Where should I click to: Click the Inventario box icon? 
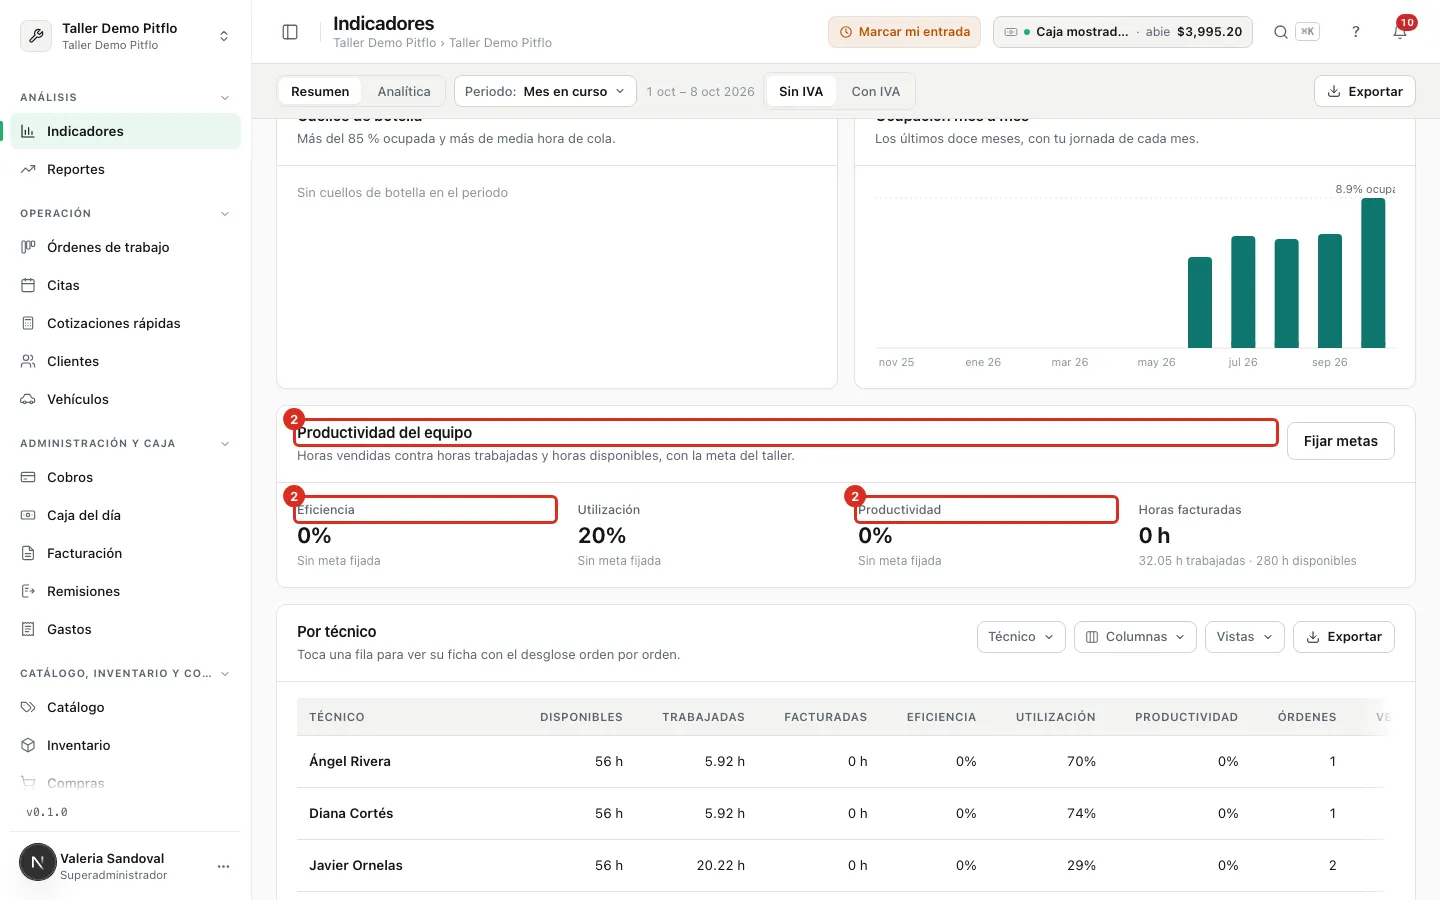(x=28, y=745)
